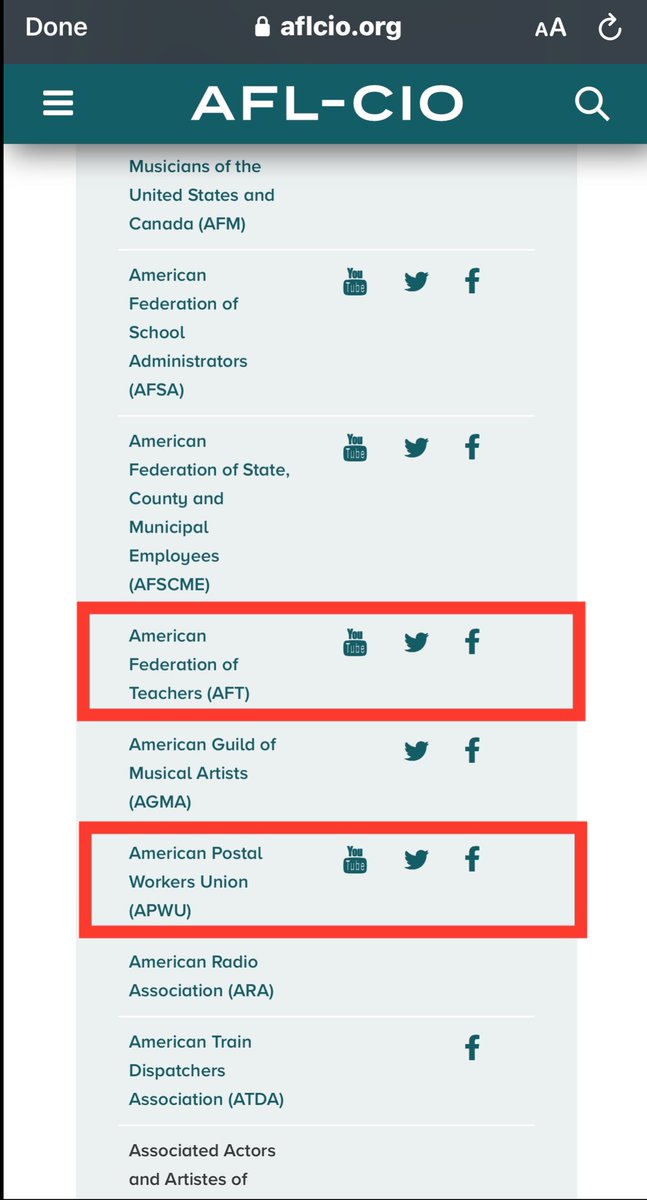The image size is (647, 1200).
Task: Open AFT's YouTube channel icon
Action: click(x=355, y=642)
